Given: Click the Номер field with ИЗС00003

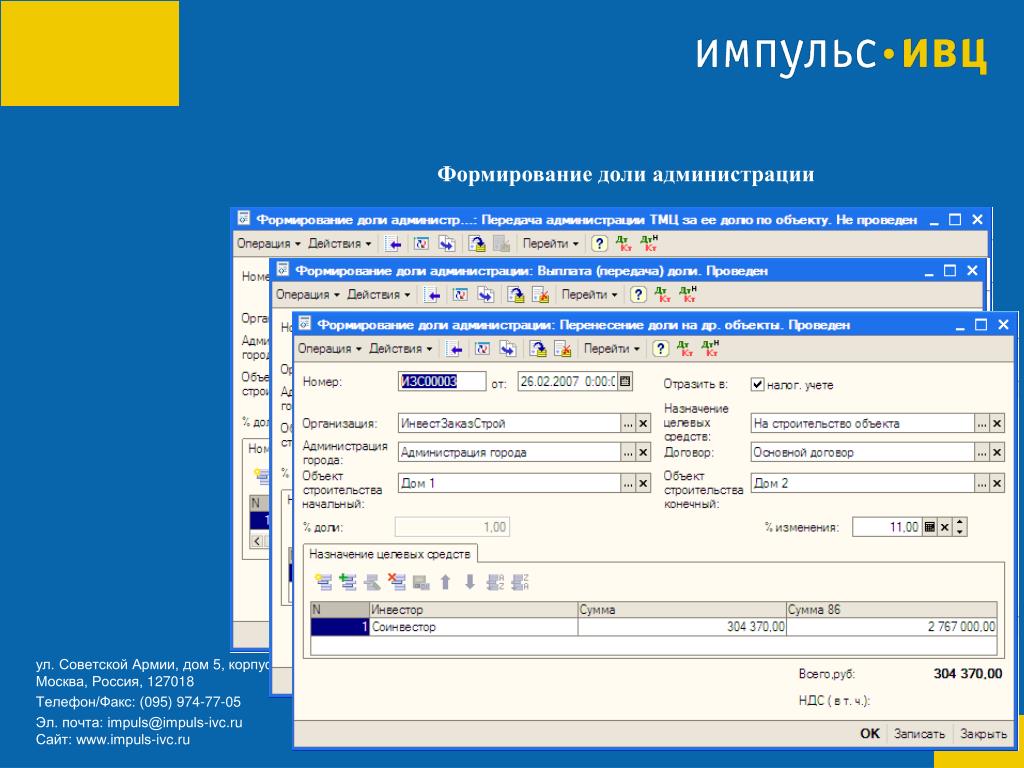Looking at the screenshot, I should point(441,381).
